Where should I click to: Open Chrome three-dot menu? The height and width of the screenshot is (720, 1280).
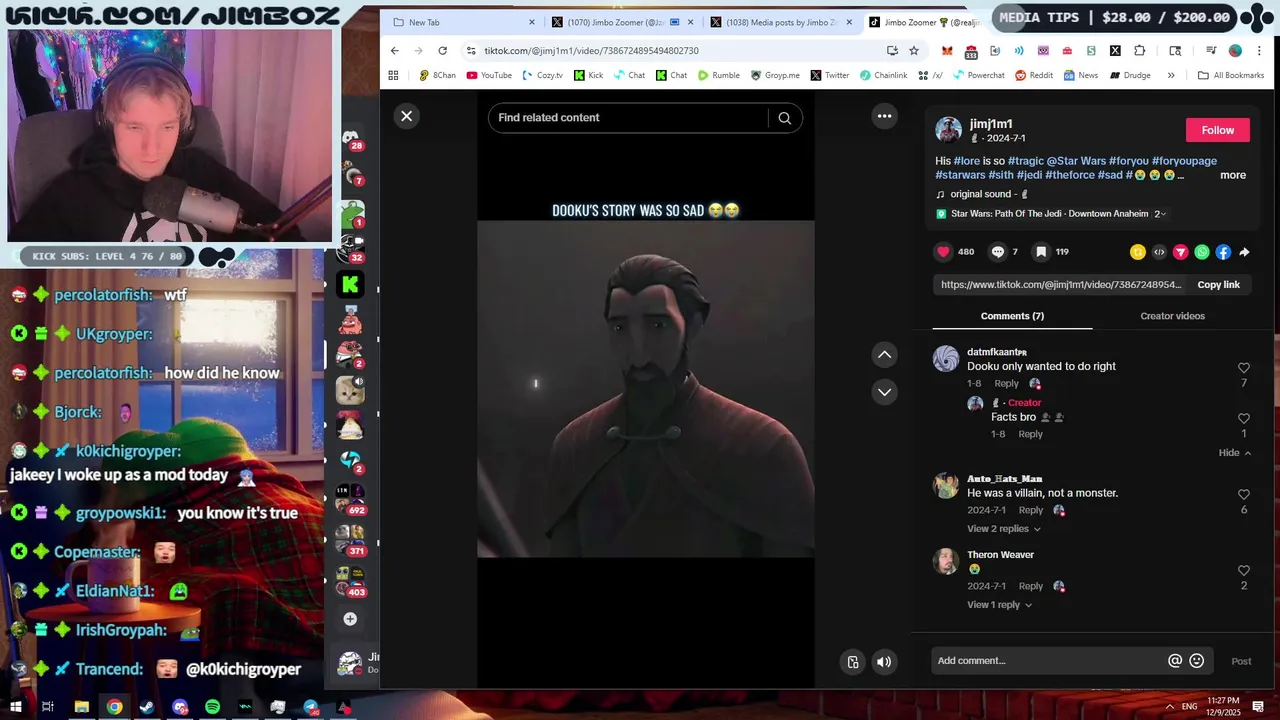tap(1260, 51)
